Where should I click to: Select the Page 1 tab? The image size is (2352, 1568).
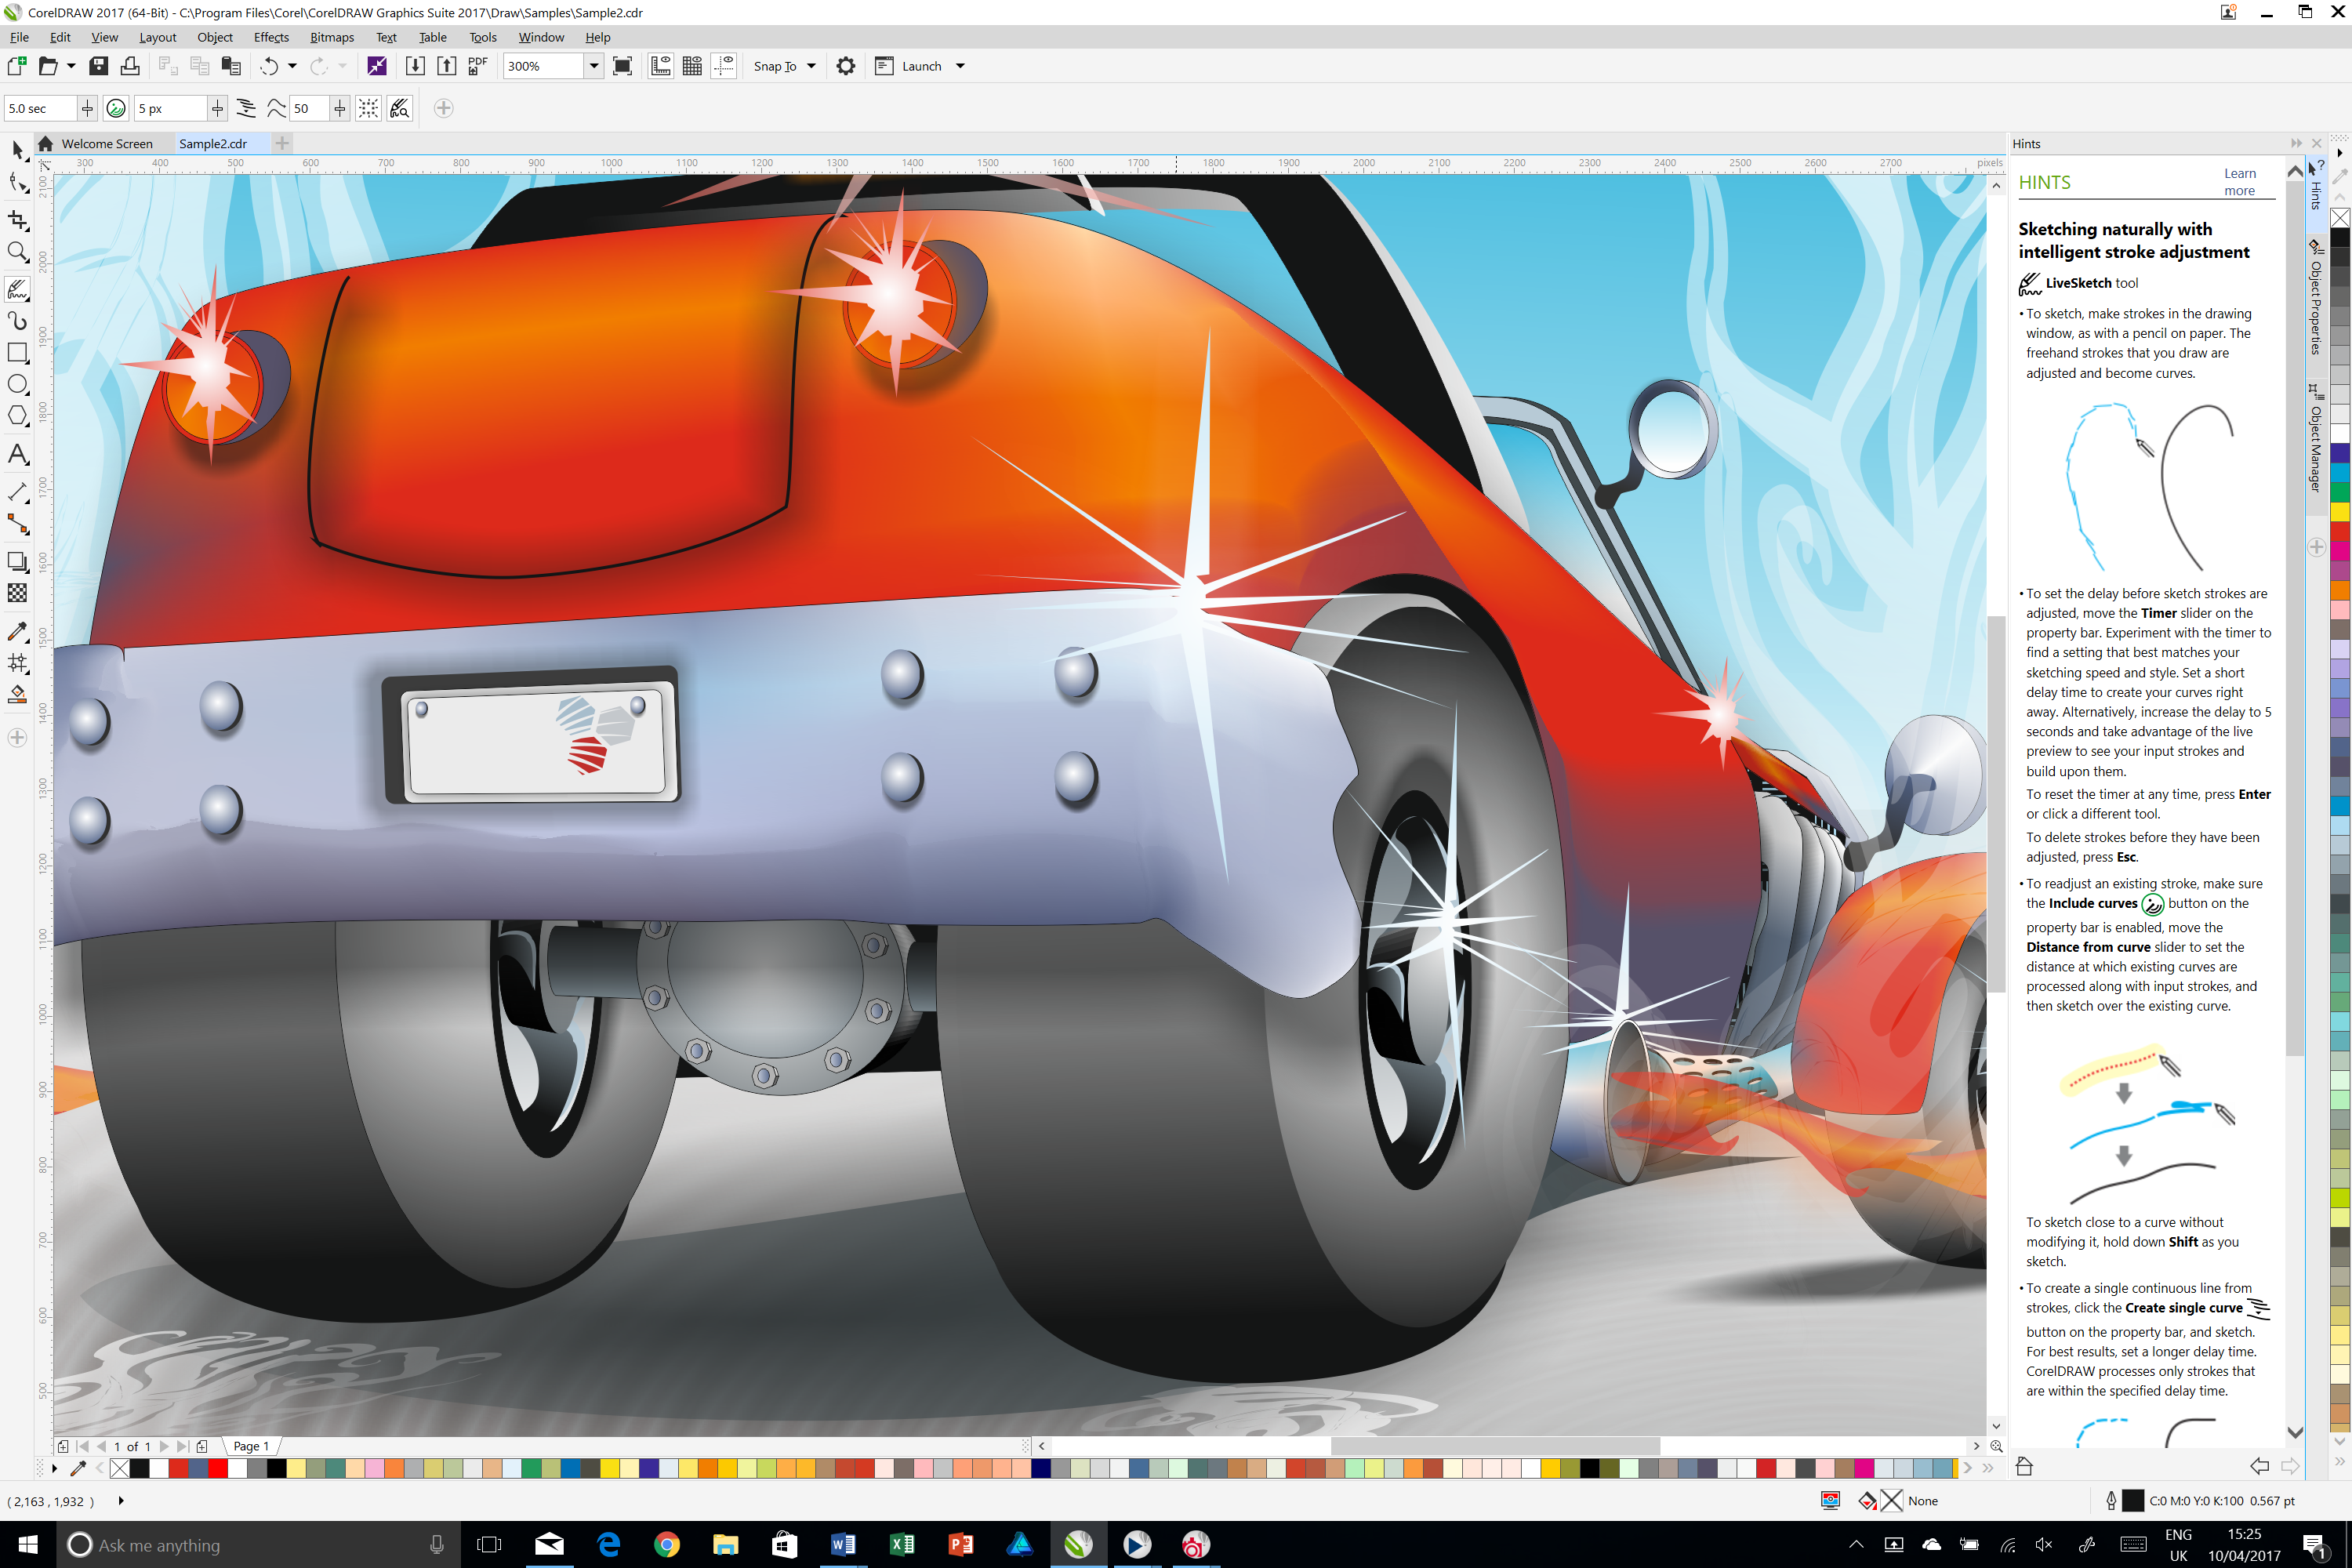coord(251,1446)
